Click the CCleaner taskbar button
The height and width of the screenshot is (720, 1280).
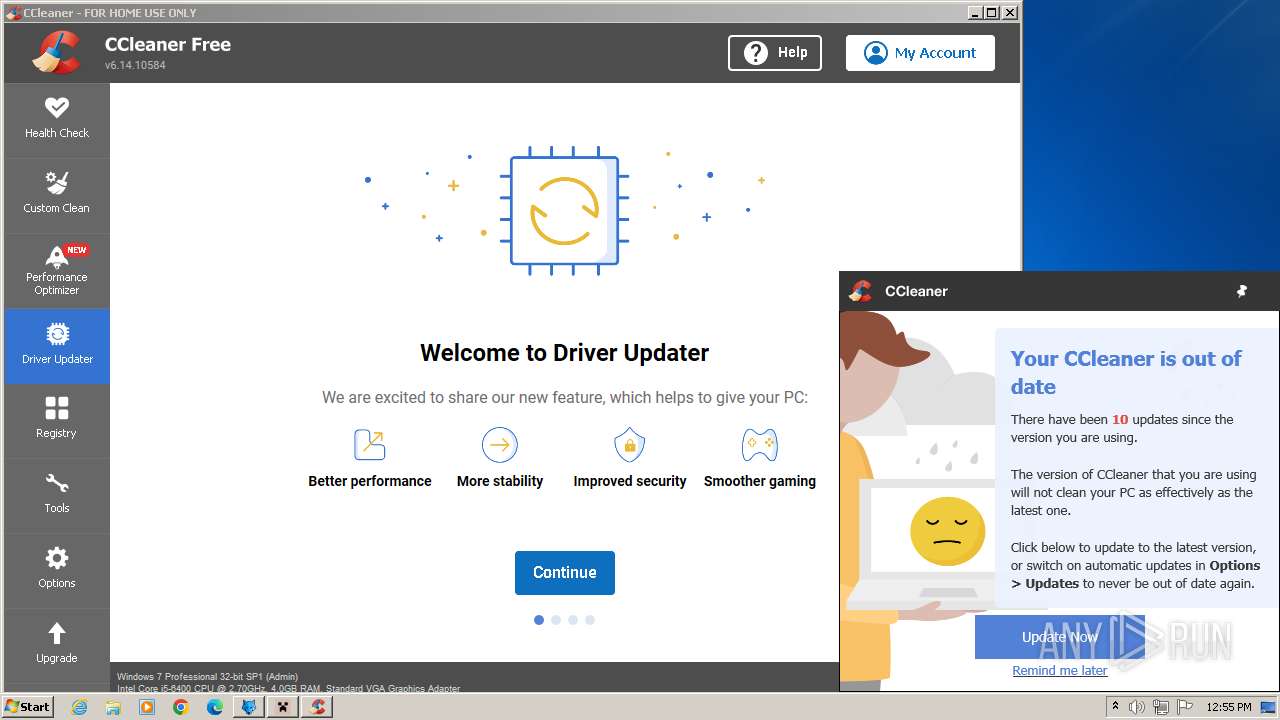[317, 707]
